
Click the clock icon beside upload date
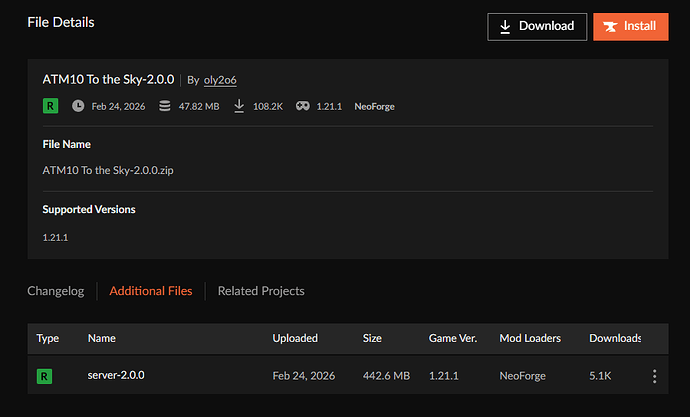point(78,106)
